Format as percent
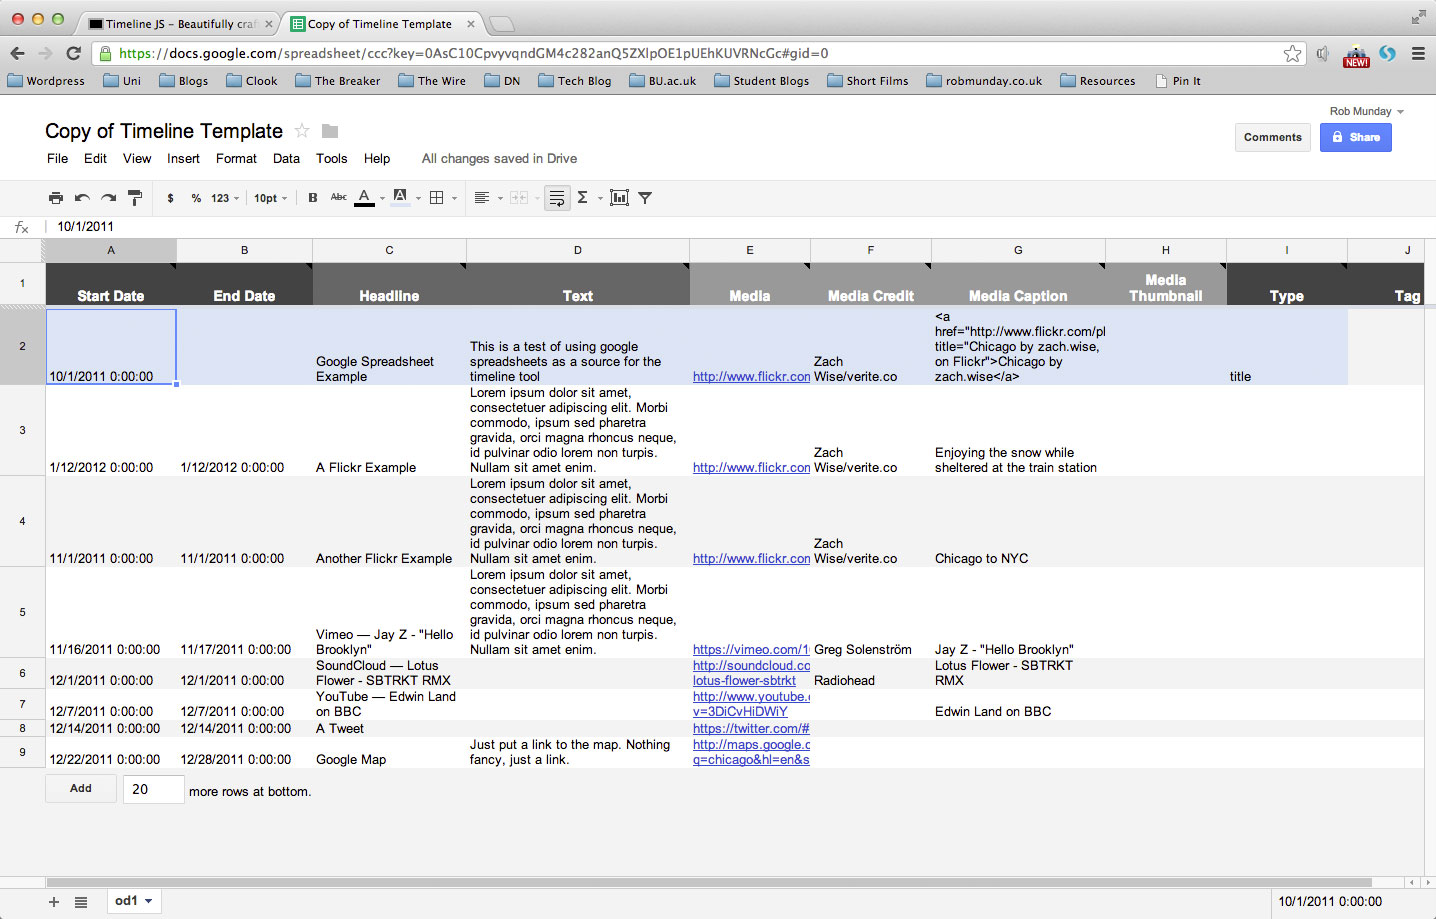 (x=196, y=198)
